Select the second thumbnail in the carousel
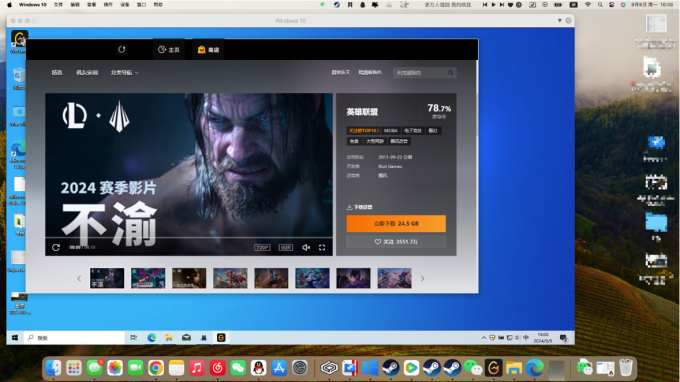This screenshot has width=680, height=382. pyautogui.click(x=148, y=278)
